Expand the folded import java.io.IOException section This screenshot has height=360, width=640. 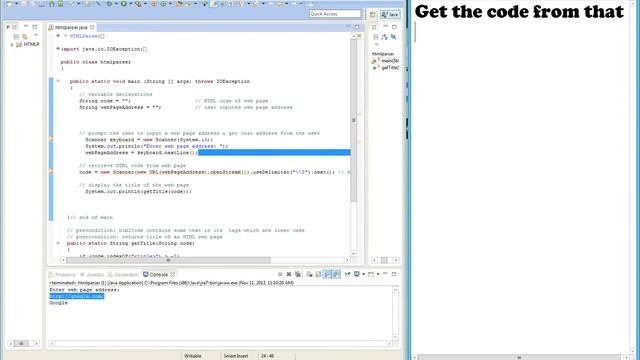point(58,49)
